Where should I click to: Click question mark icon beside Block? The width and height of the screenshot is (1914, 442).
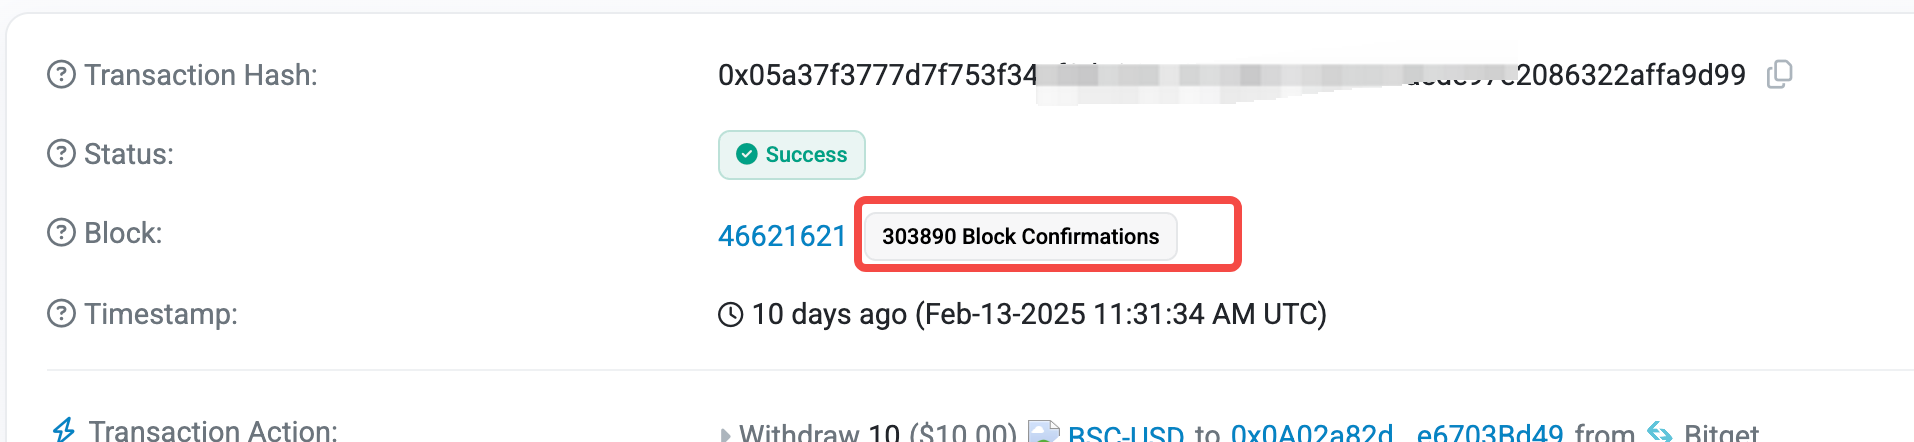click(x=61, y=233)
